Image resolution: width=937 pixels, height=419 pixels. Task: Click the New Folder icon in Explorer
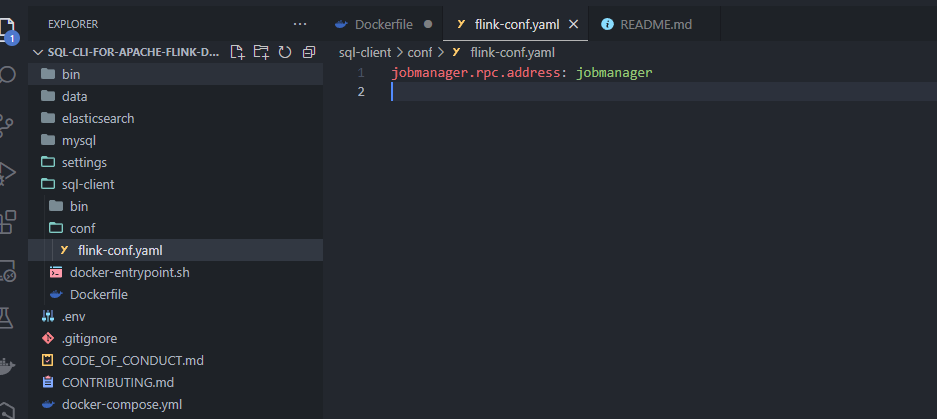[x=261, y=53]
